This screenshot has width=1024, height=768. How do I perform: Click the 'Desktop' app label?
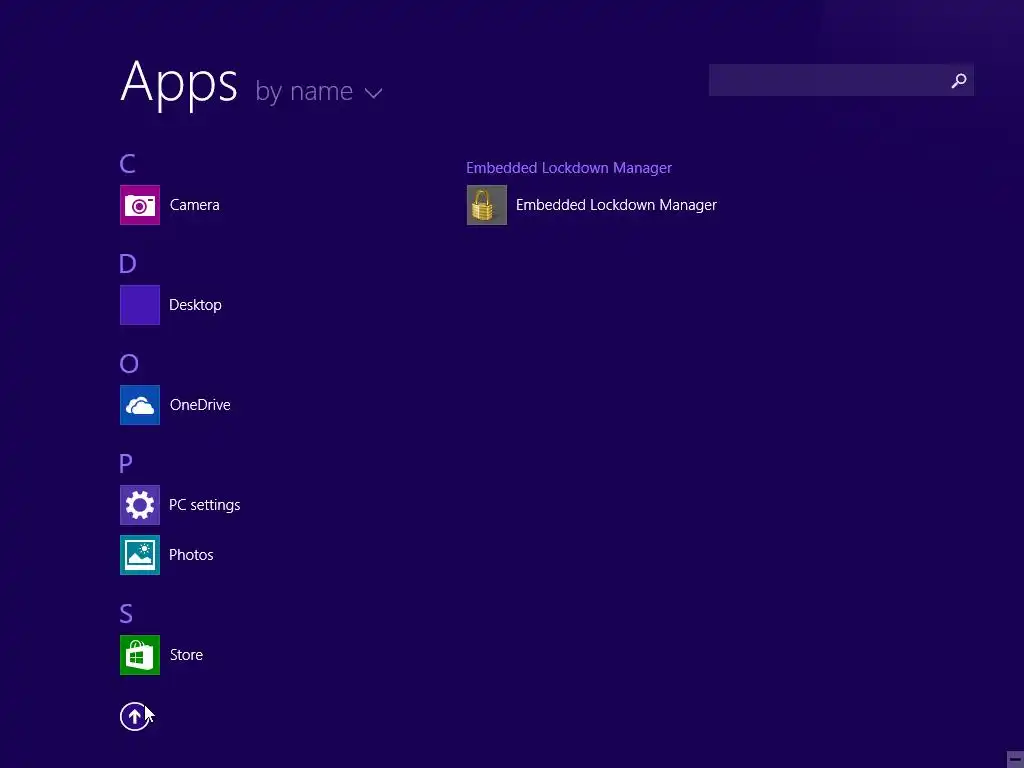tap(195, 305)
